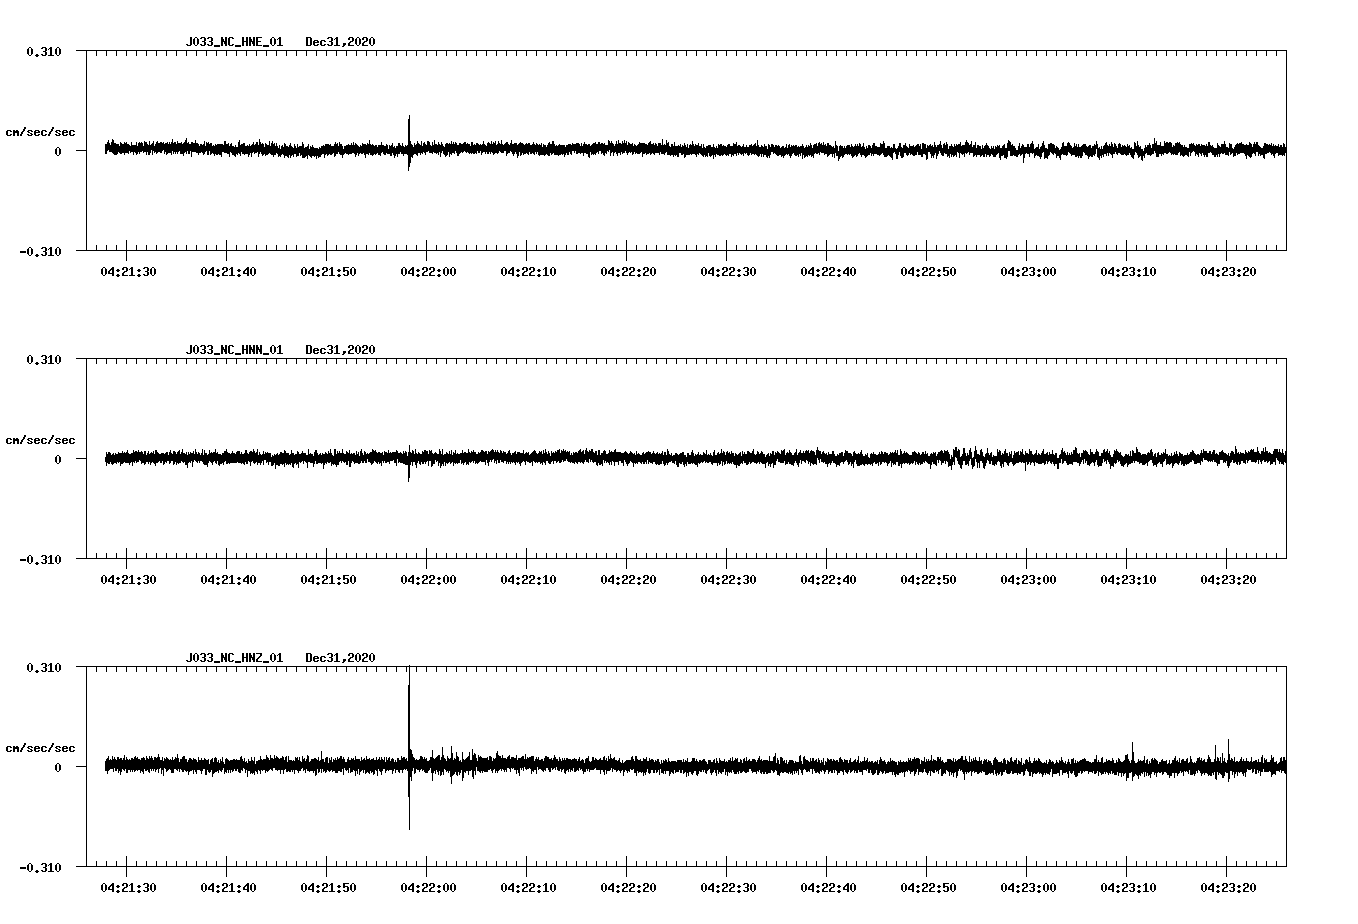Image resolution: width=1358 pixels, height=924 pixels.
Task: Click the spike near 04:21:58 on HNE trace
Action: [410, 130]
